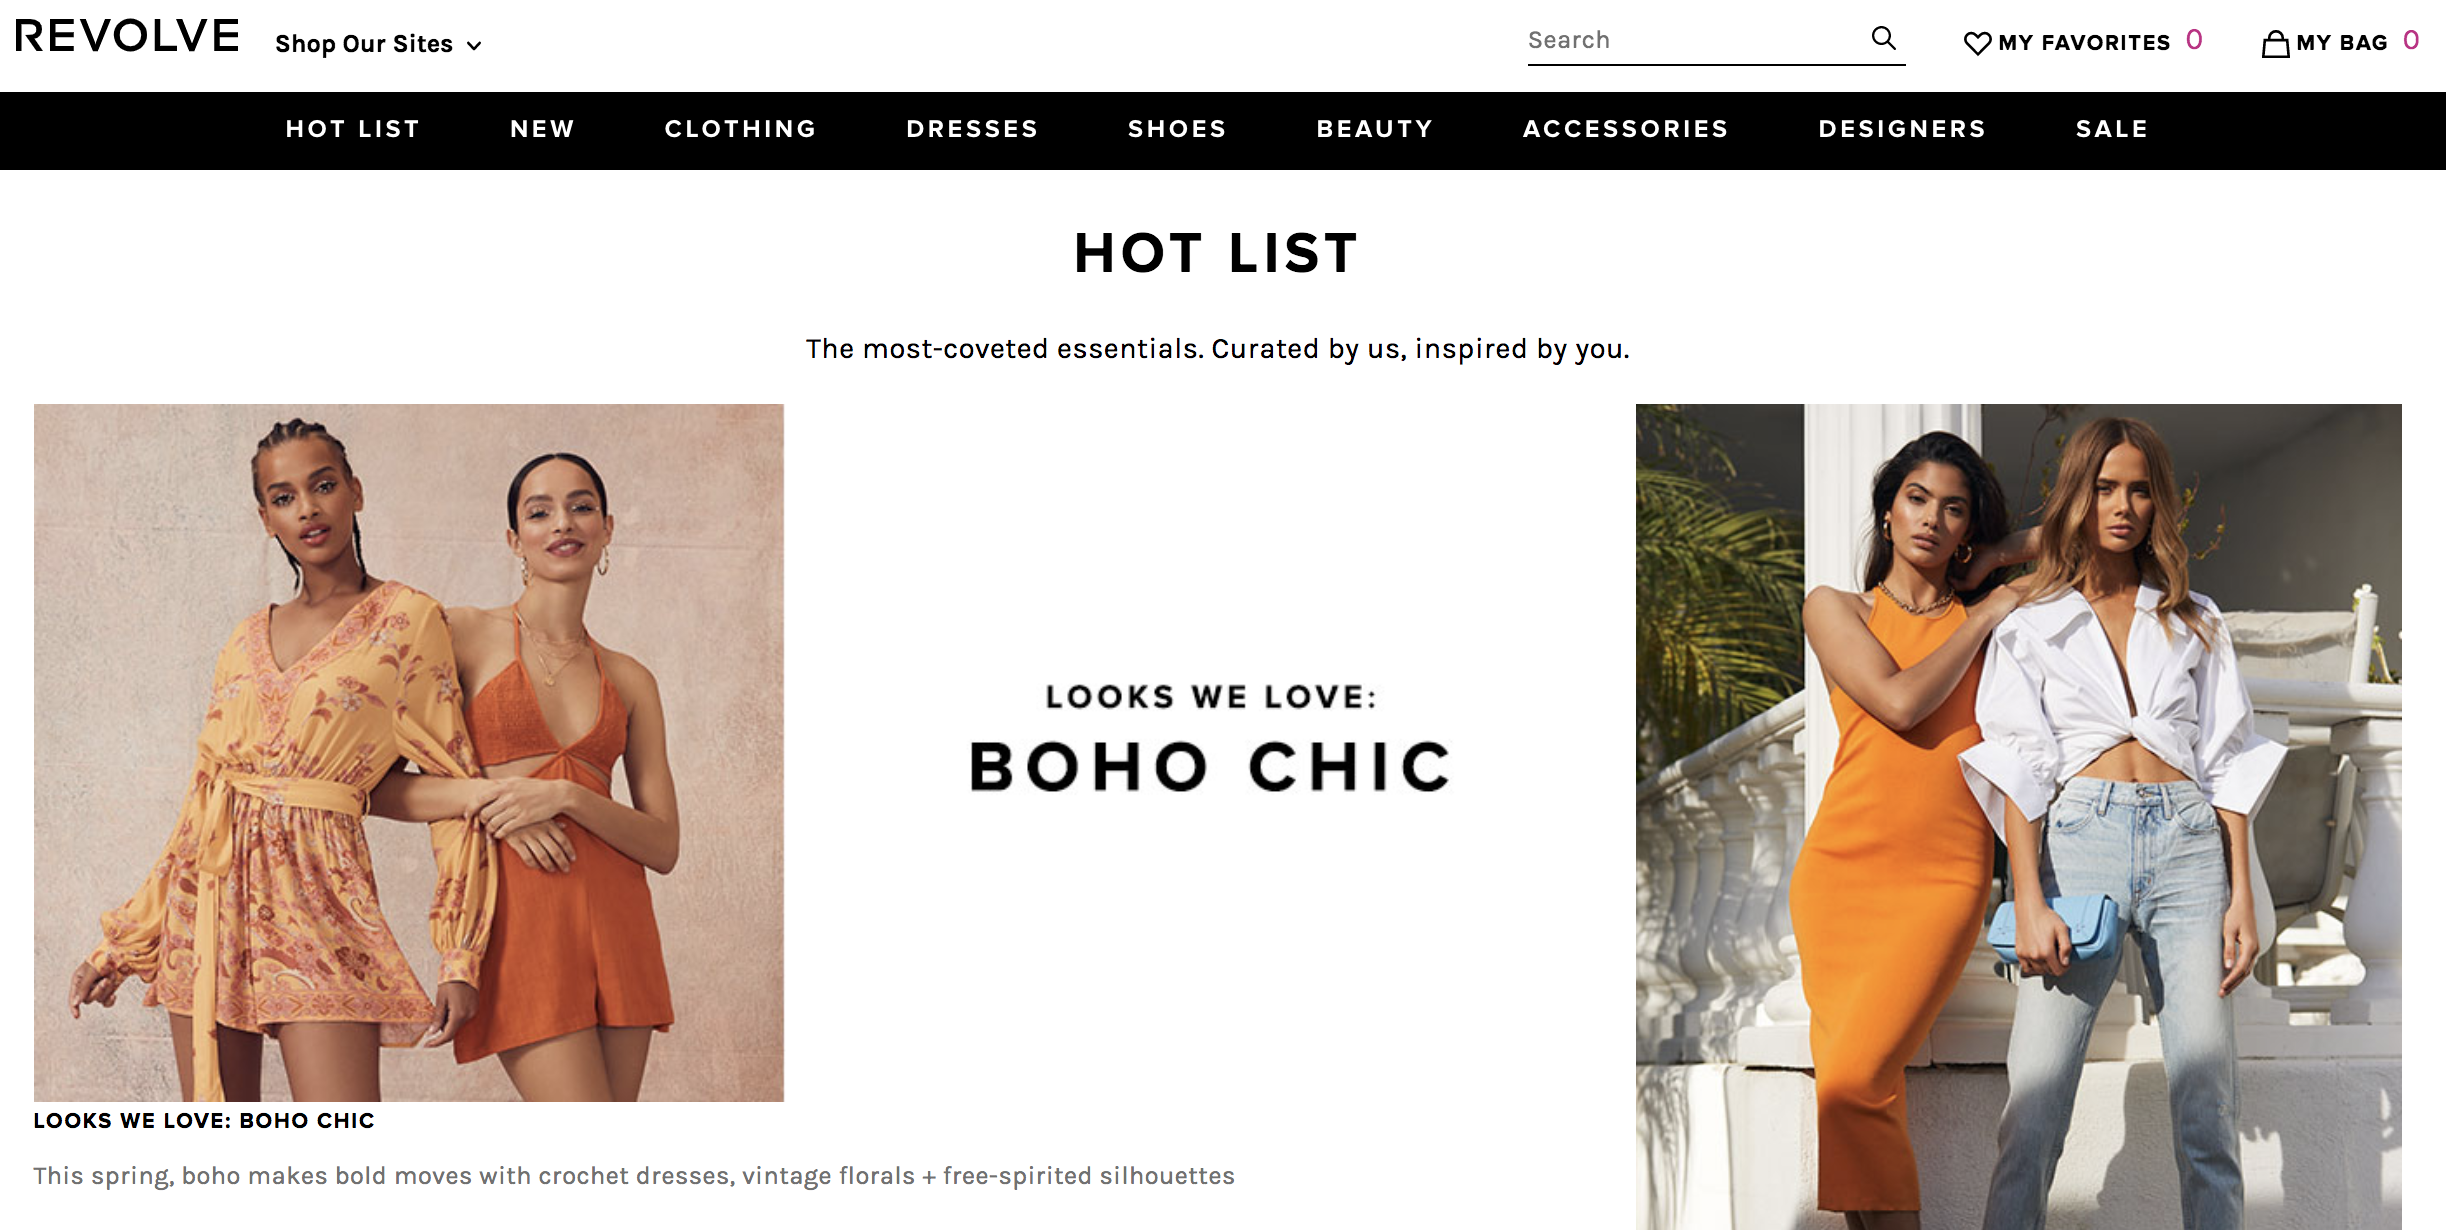Open the CLOTHING menu
2446x1230 pixels.
[x=741, y=129]
